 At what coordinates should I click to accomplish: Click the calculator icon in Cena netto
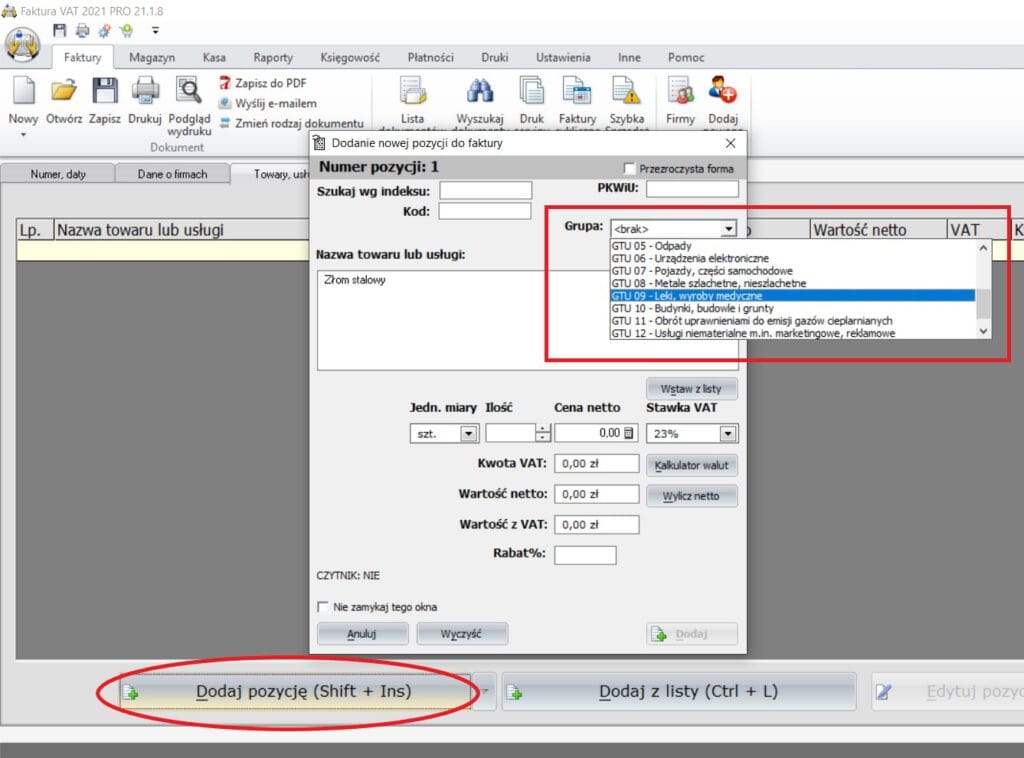629,434
